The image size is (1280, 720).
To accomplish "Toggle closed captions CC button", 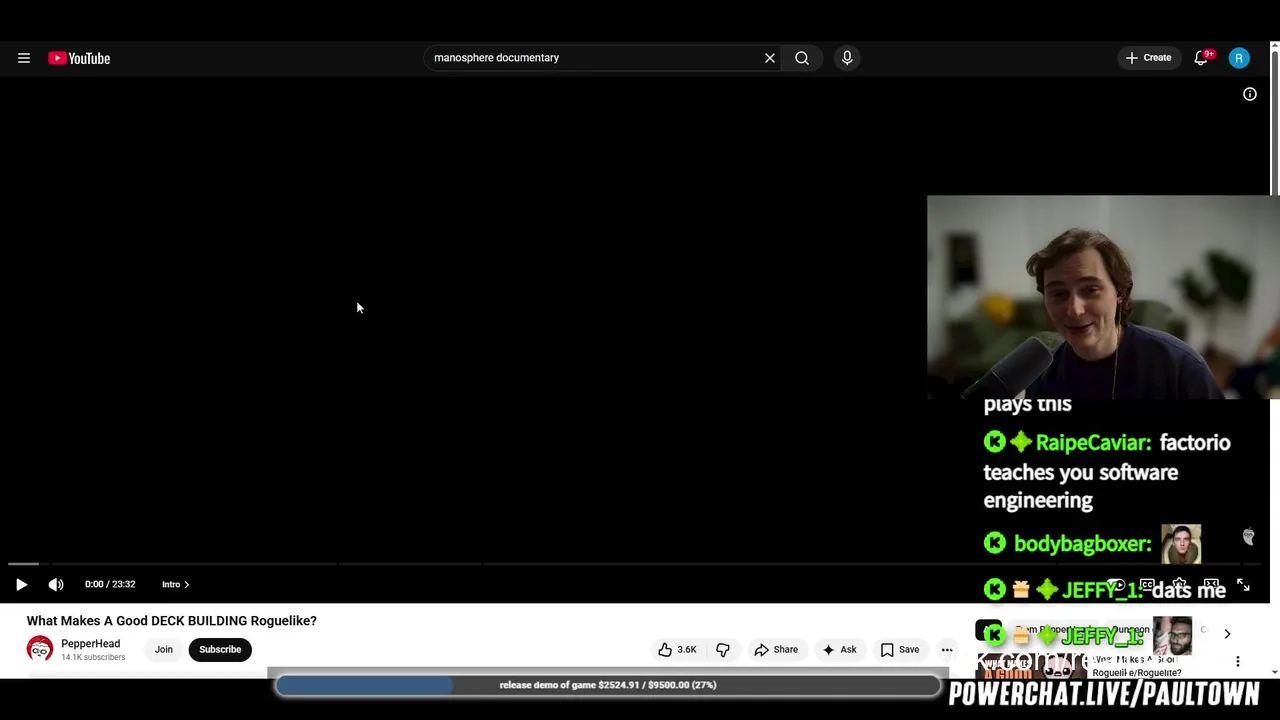I will coord(1147,585).
